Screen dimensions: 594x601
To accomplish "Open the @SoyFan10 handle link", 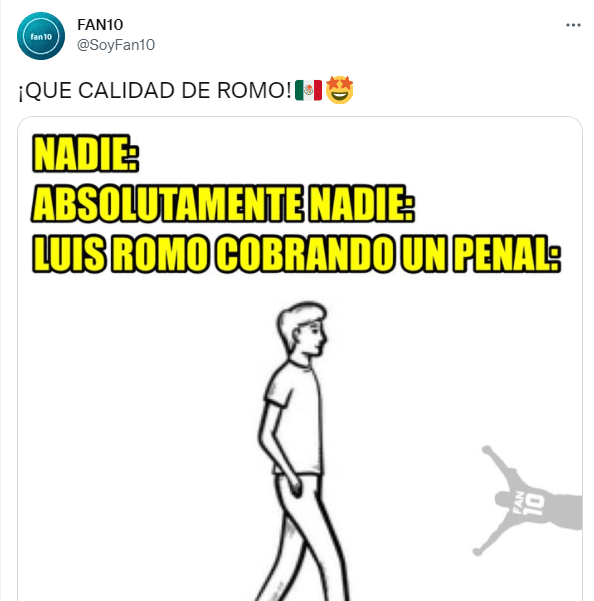I will point(116,45).
